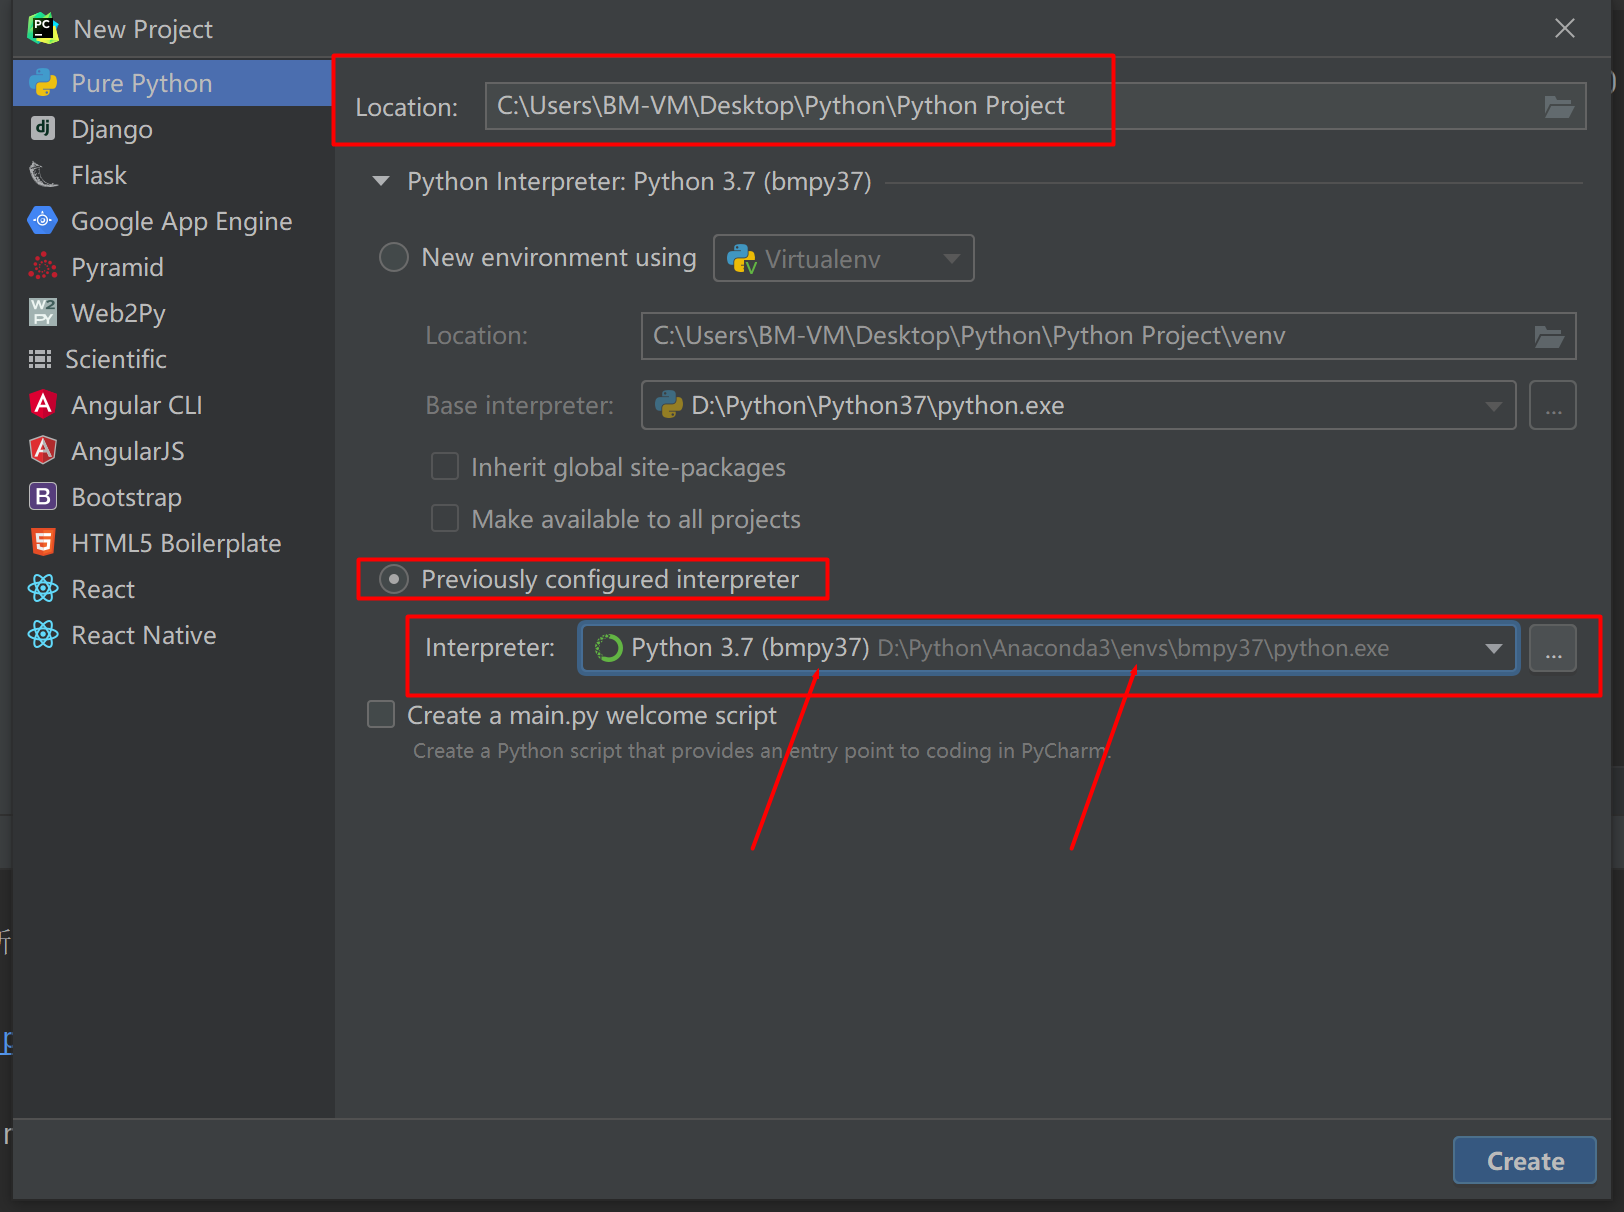Click the Scientific grid icon
This screenshot has width=1624, height=1212.
(40, 359)
